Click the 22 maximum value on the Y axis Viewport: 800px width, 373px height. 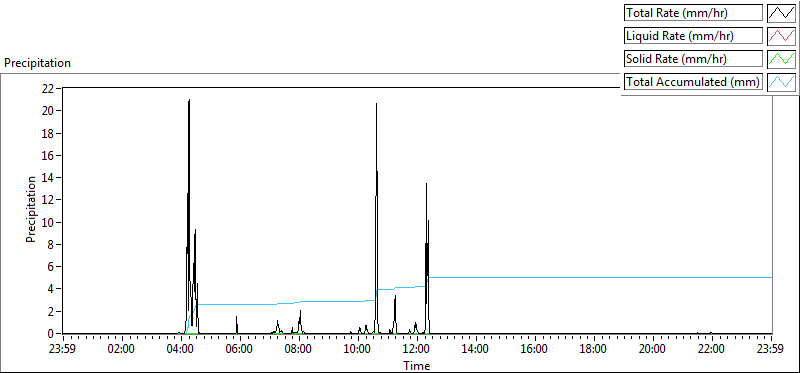tap(48, 88)
